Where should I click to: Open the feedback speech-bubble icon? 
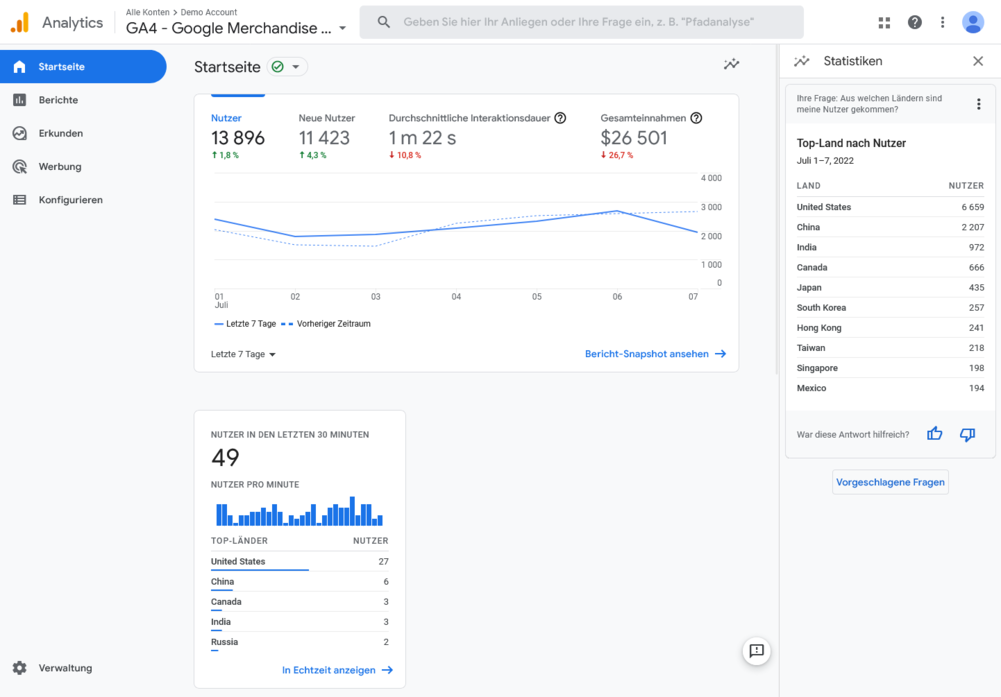pyautogui.click(x=756, y=651)
